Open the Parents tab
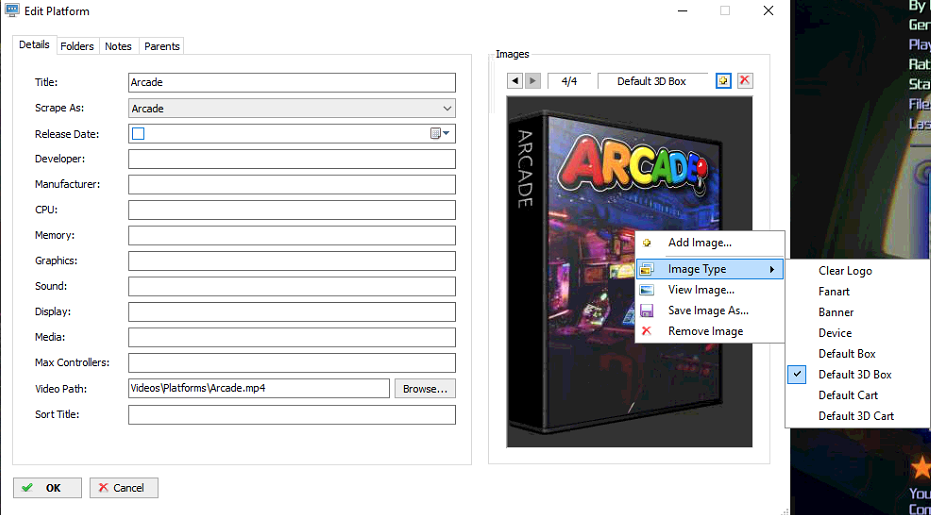Screen dimensions: 931x515 point(162,46)
